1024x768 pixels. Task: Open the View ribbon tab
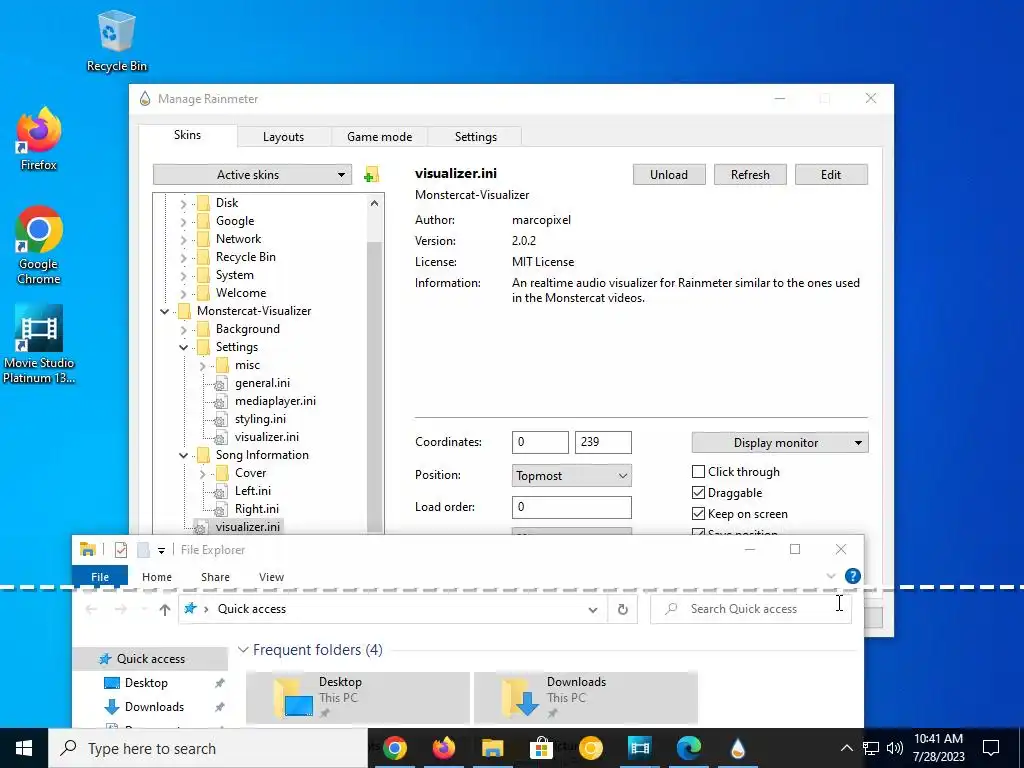271,577
